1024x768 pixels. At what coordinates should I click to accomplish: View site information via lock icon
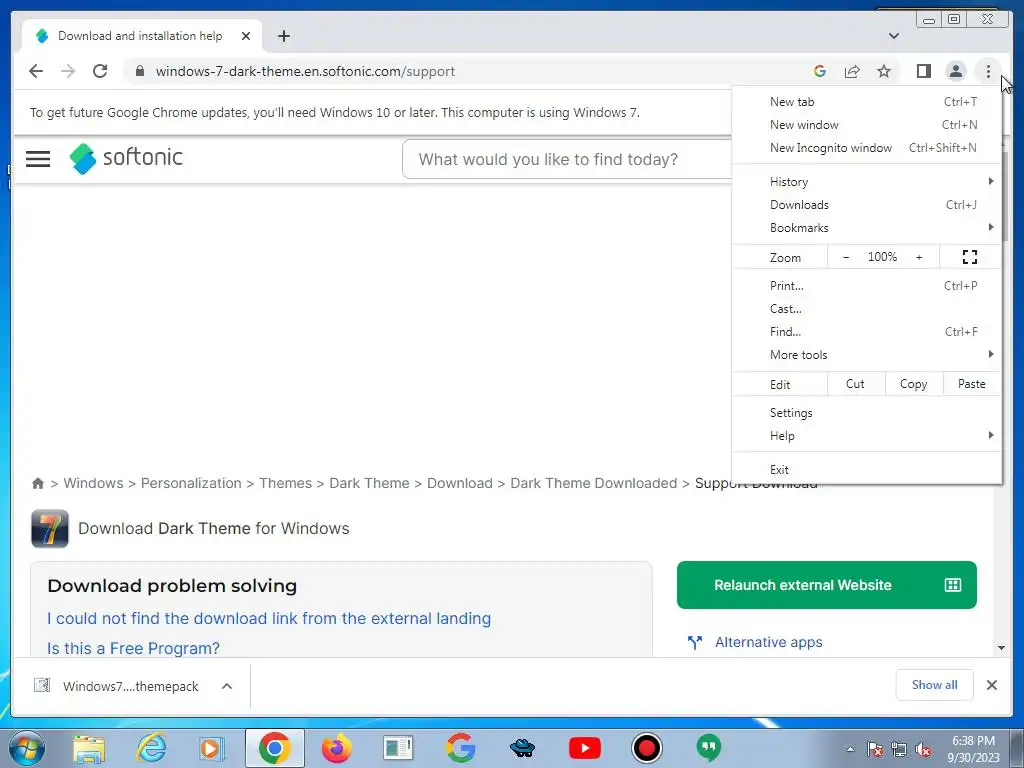point(139,71)
